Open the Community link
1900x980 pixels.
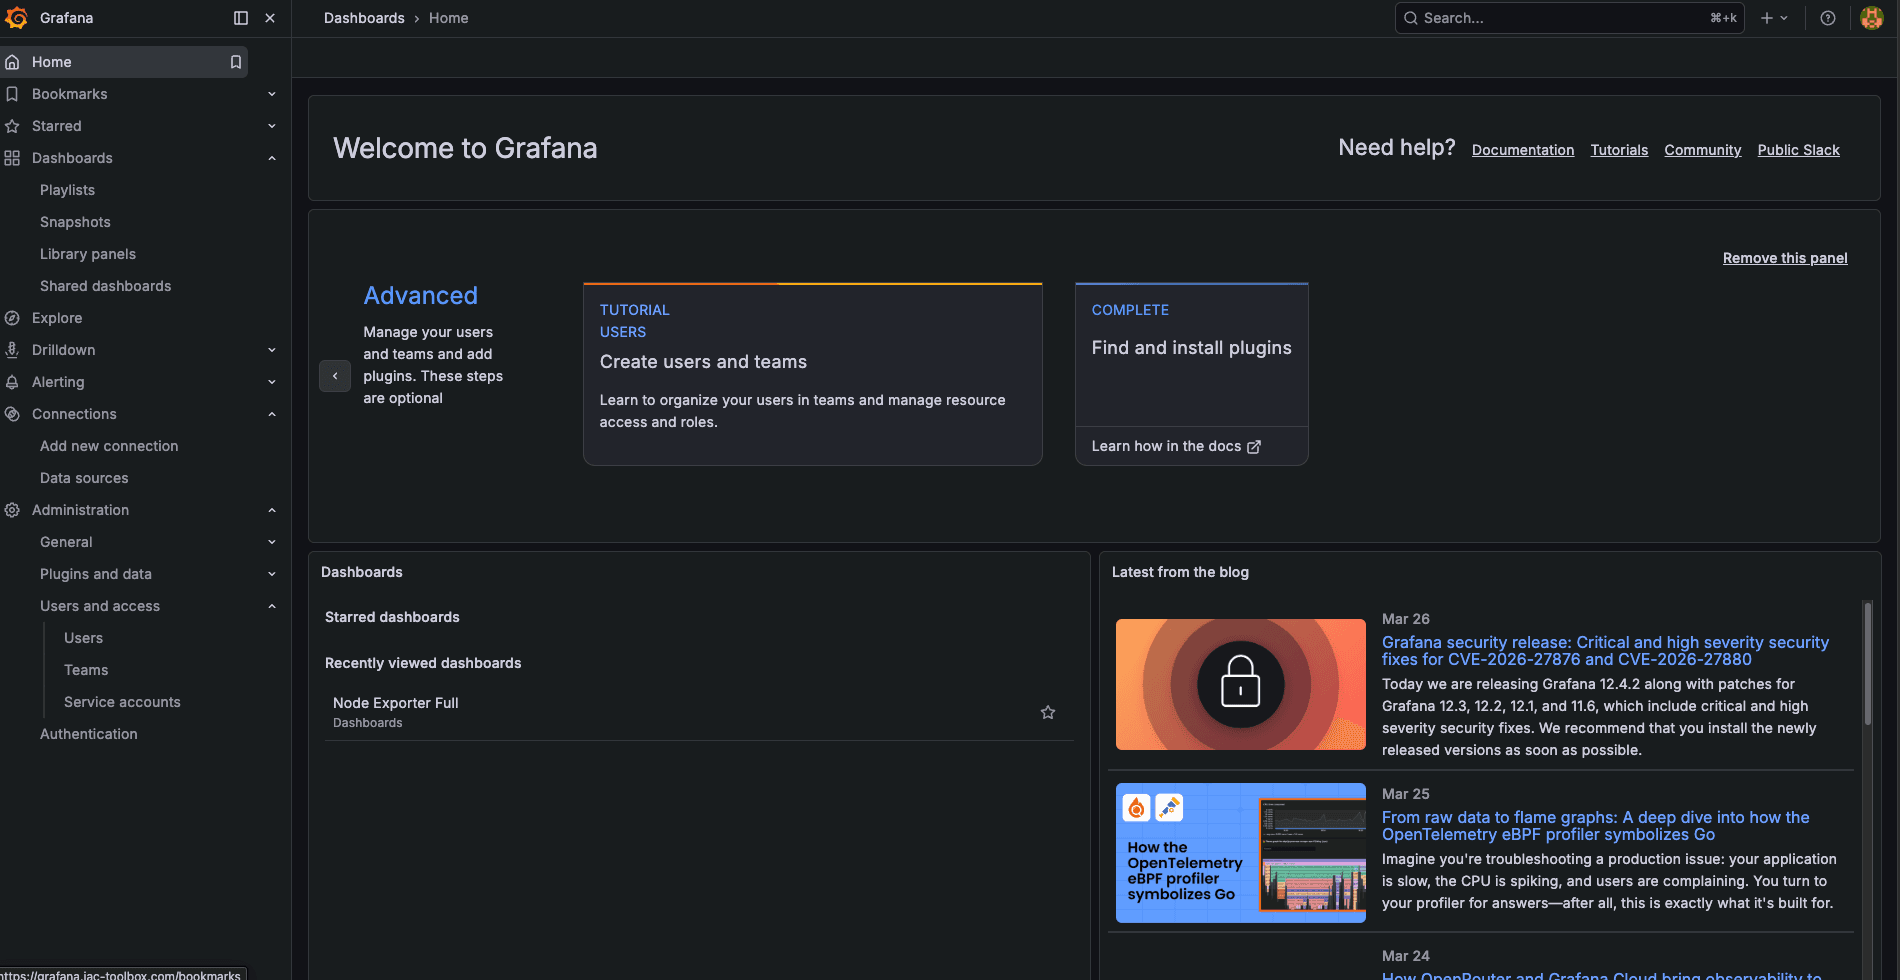click(1703, 150)
